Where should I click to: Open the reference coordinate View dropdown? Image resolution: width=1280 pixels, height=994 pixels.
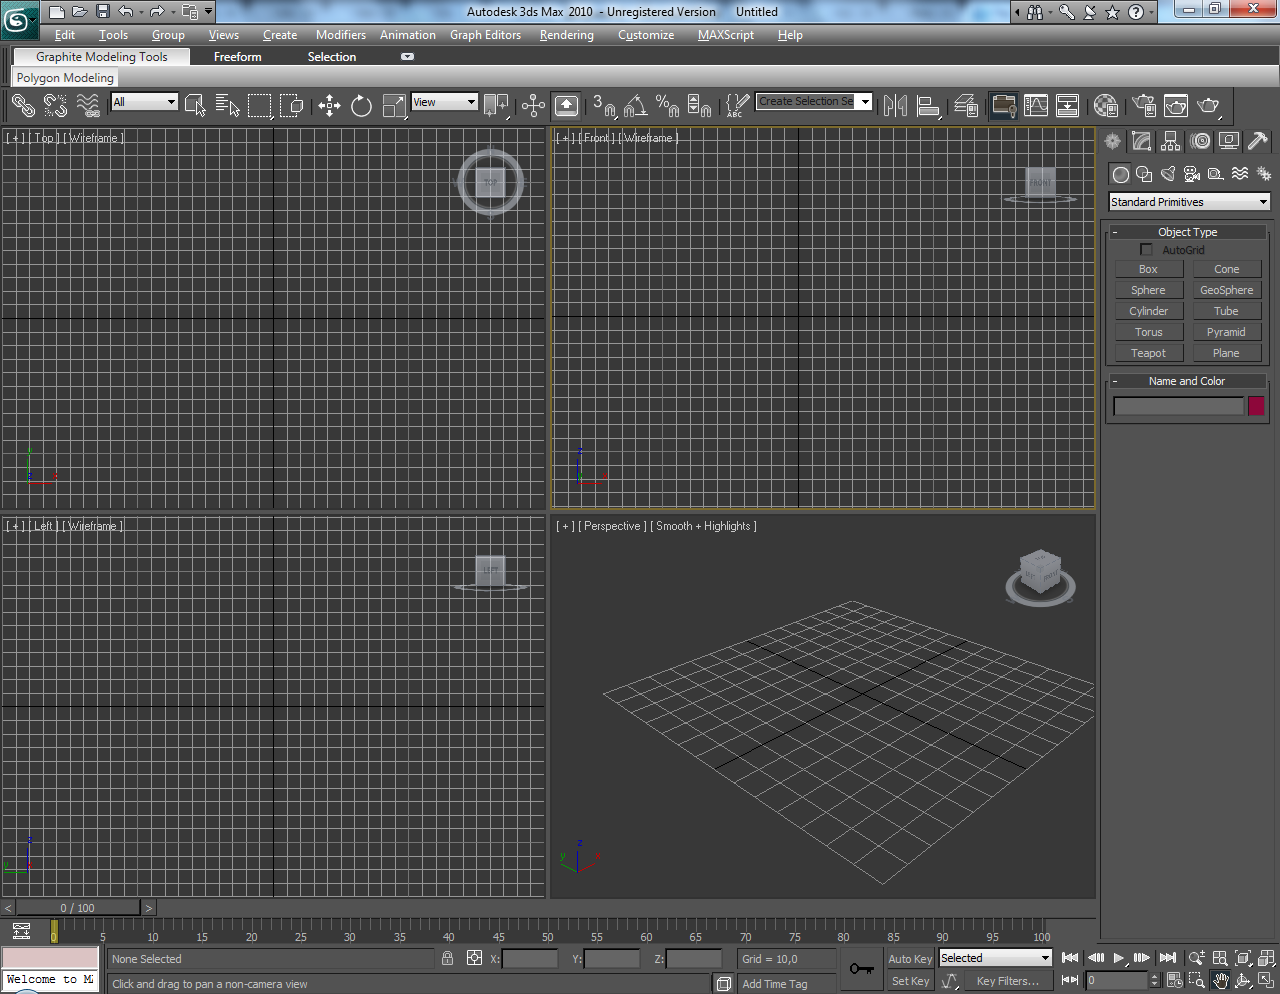coord(444,102)
